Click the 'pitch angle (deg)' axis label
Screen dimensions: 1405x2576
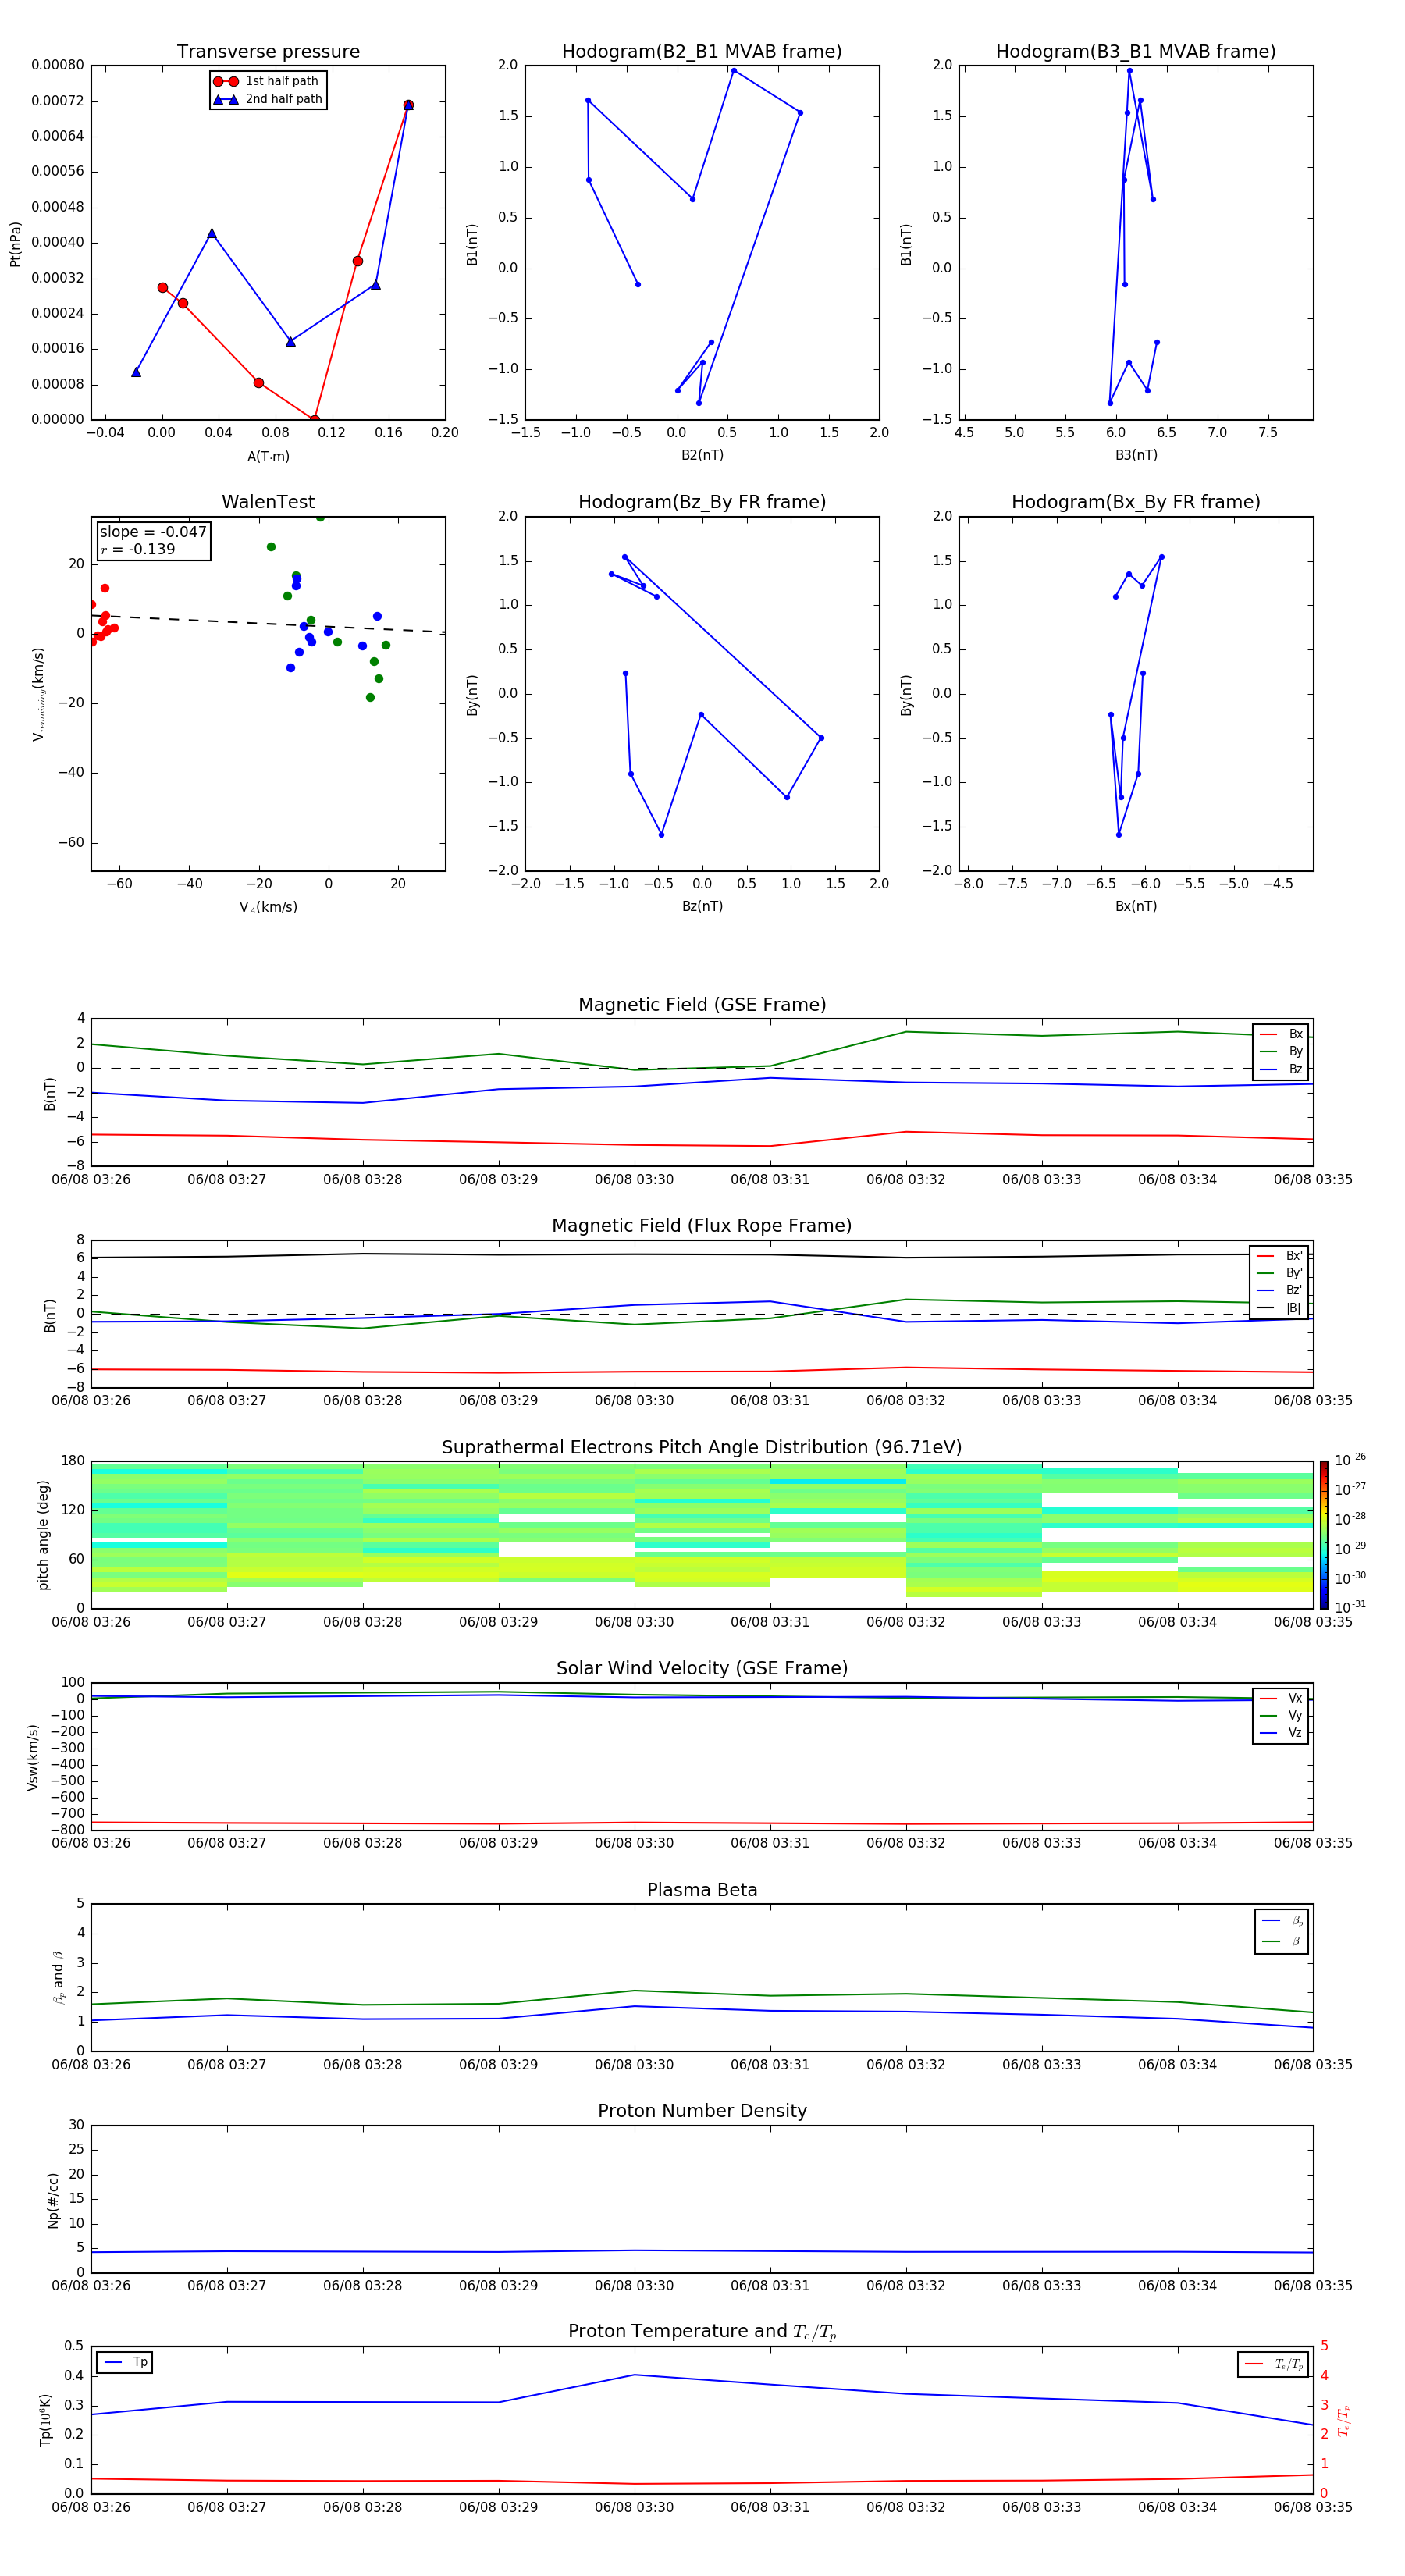[43, 1535]
